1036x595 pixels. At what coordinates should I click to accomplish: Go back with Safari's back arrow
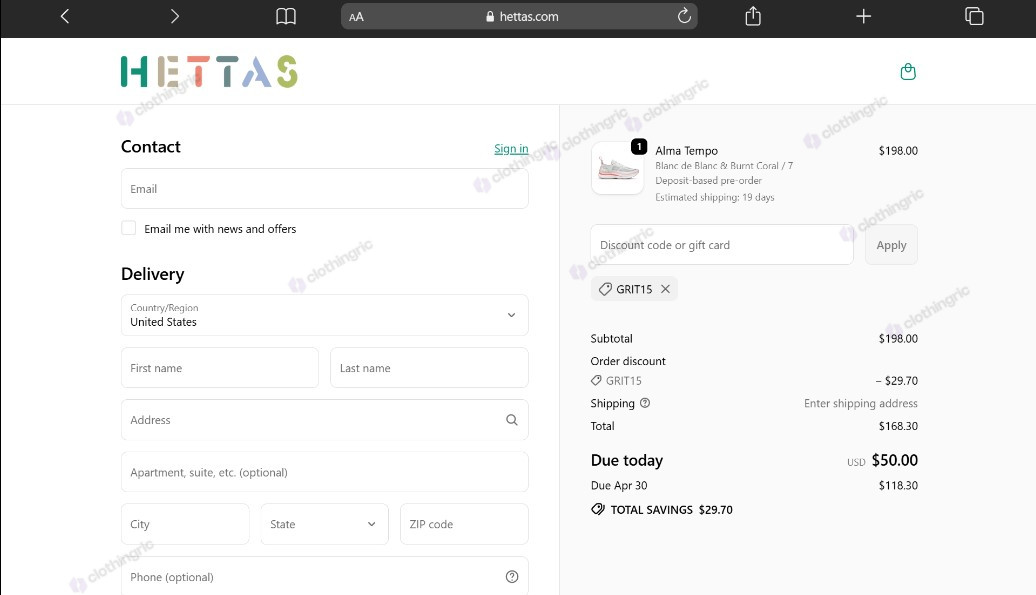click(65, 17)
